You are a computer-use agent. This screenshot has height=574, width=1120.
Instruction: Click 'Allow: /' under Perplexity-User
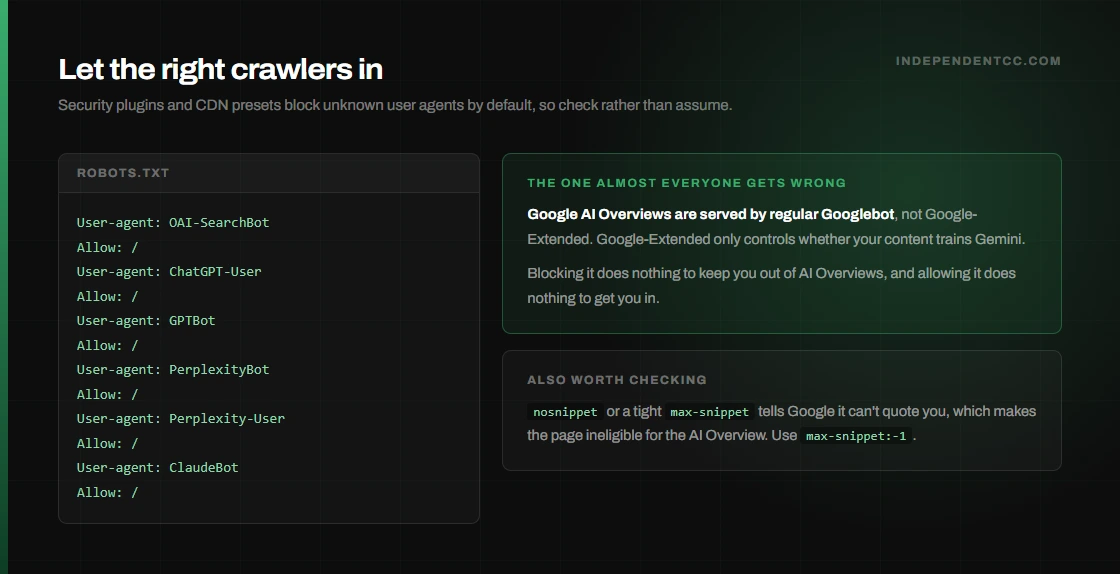pyautogui.click(x=107, y=443)
